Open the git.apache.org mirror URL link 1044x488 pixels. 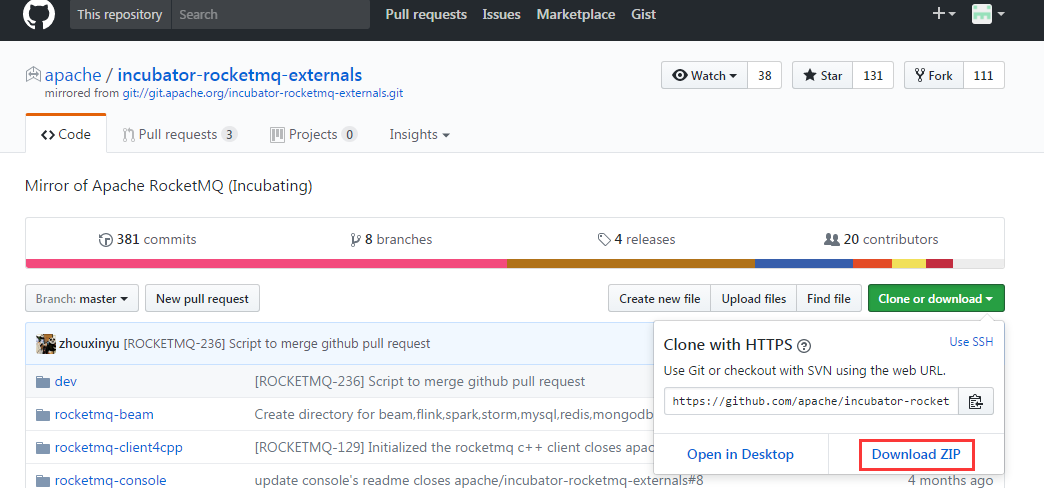(263, 93)
